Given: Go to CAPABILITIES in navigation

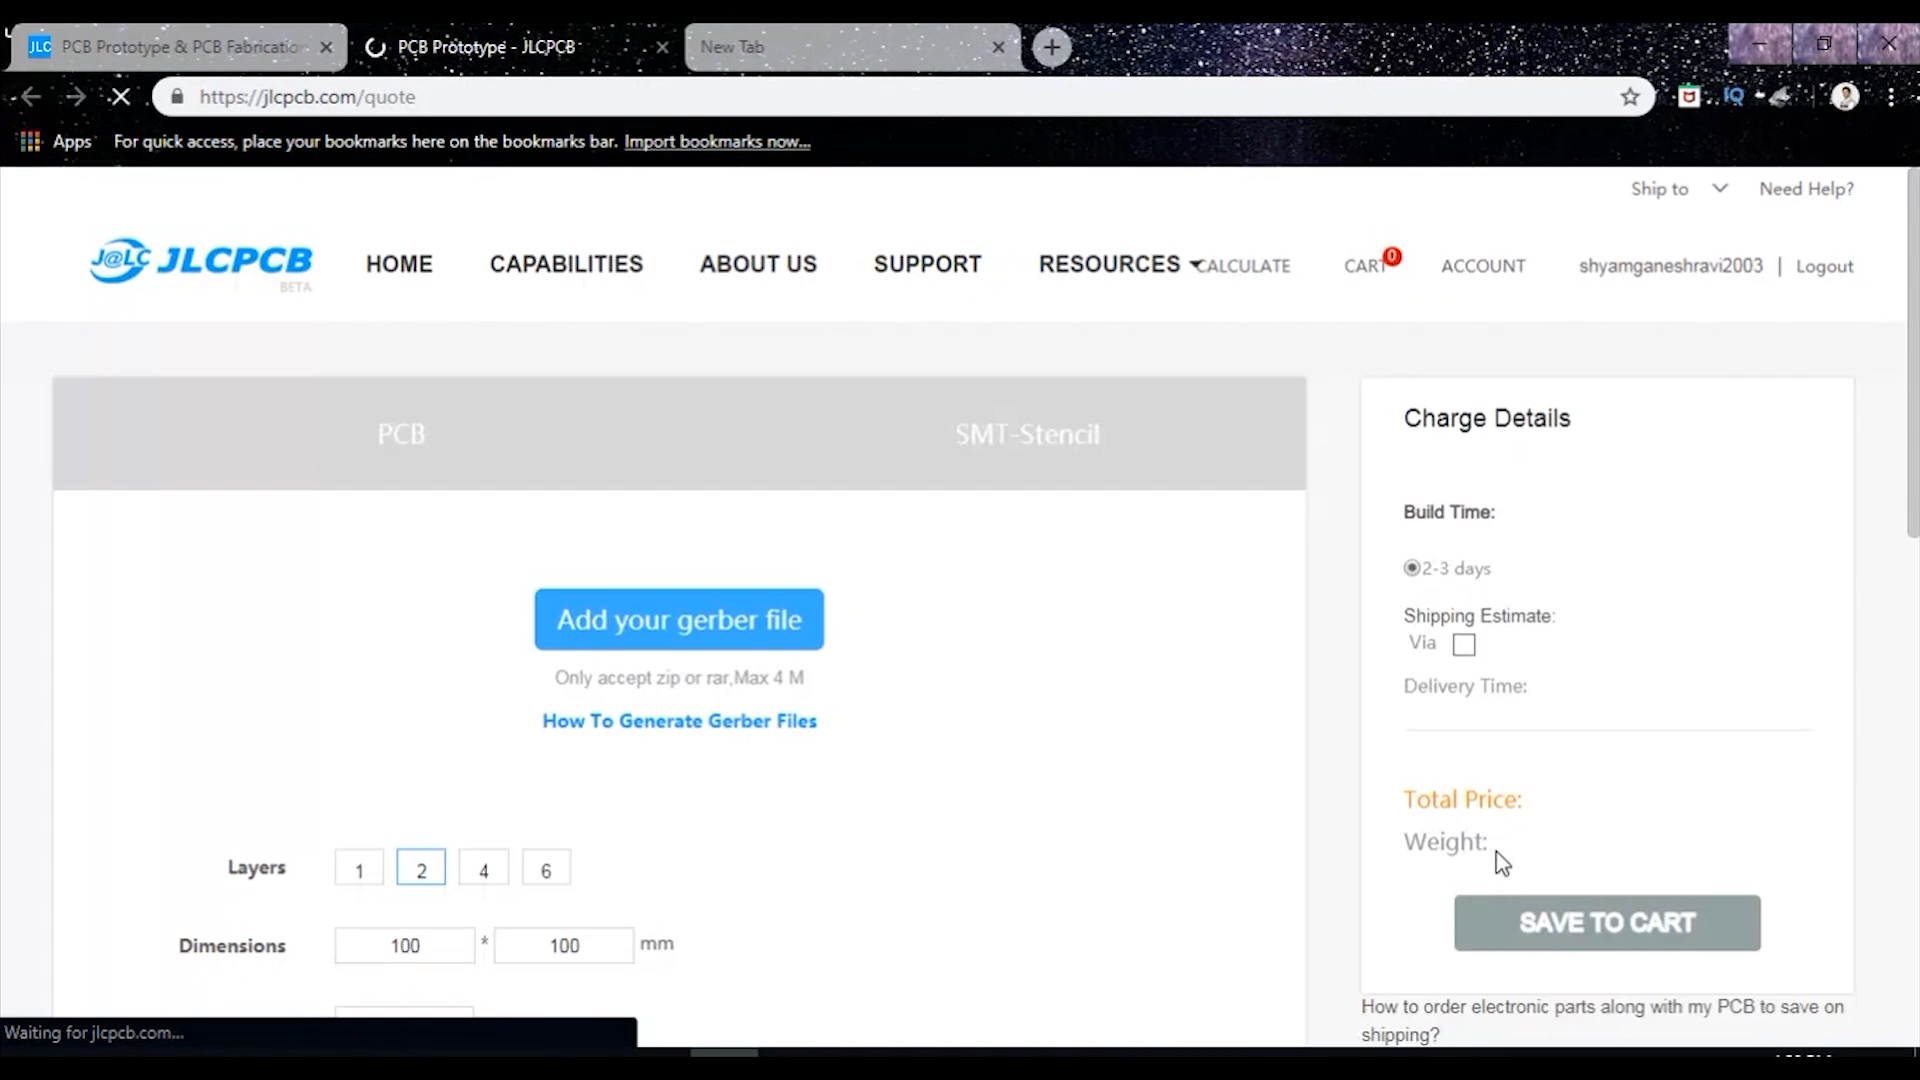Looking at the screenshot, I should pyautogui.click(x=566, y=264).
